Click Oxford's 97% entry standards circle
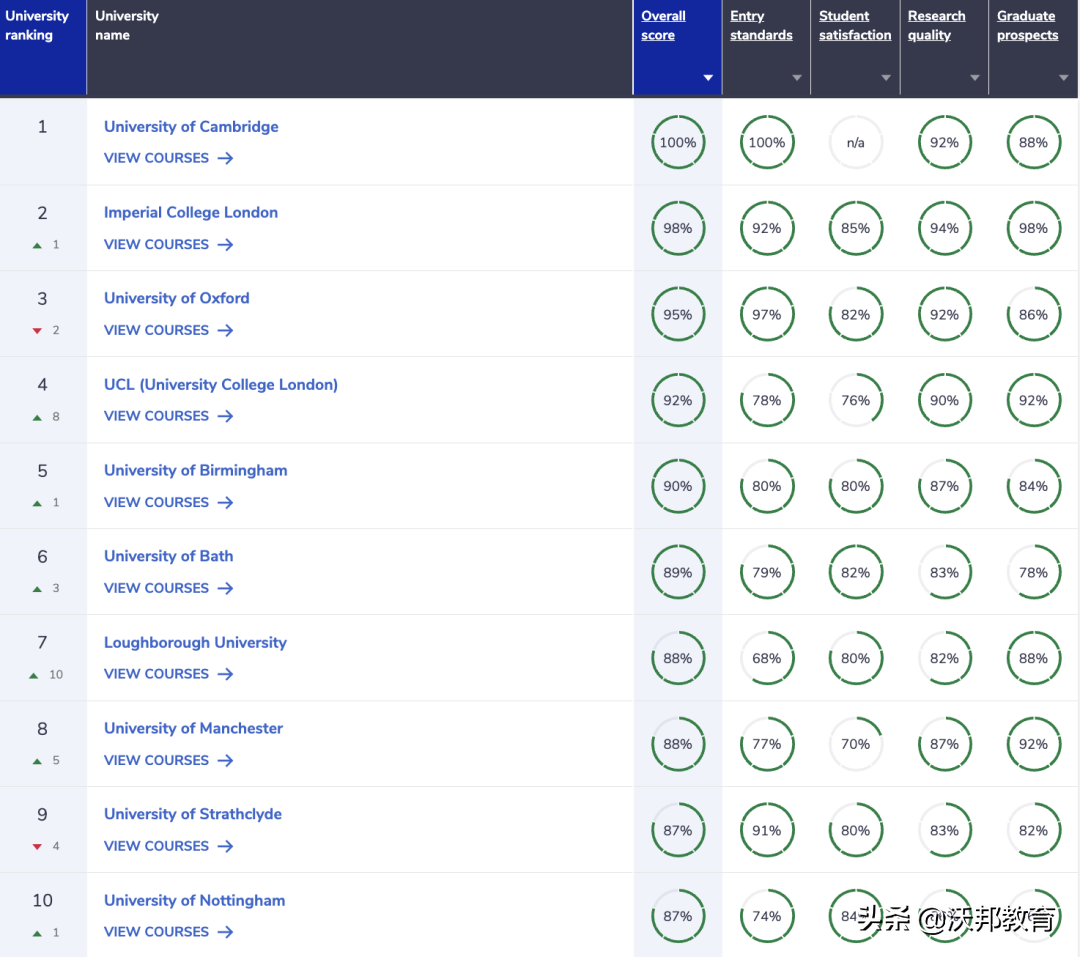1080x957 pixels. [767, 314]
